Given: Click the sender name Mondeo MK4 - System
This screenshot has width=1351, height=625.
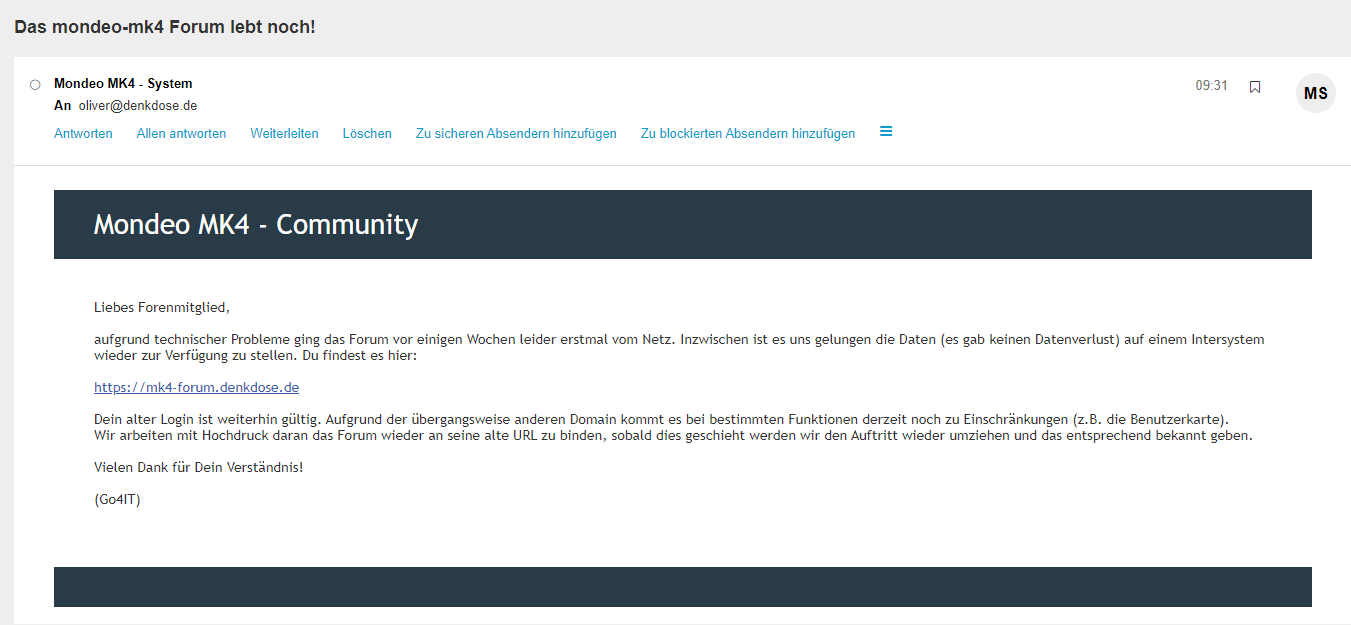Looking at the screenshot, I should [123, 84].
